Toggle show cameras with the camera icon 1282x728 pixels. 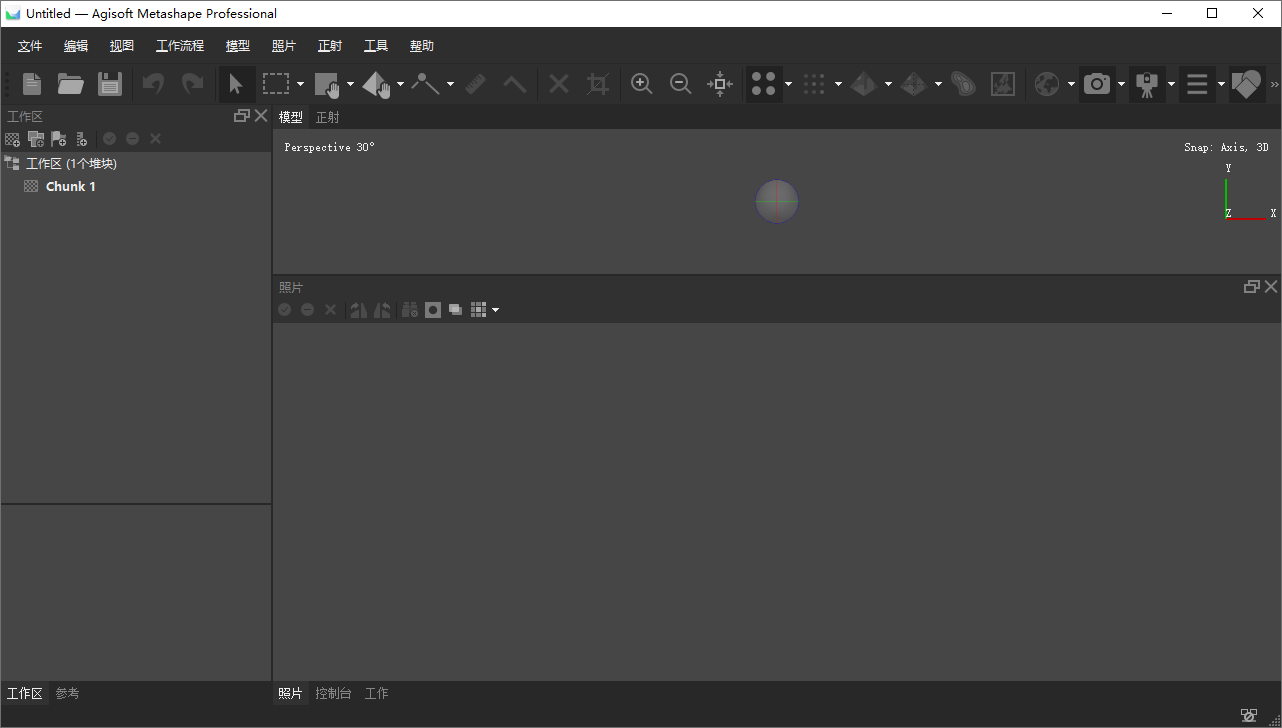click(x=1097, y=85)
